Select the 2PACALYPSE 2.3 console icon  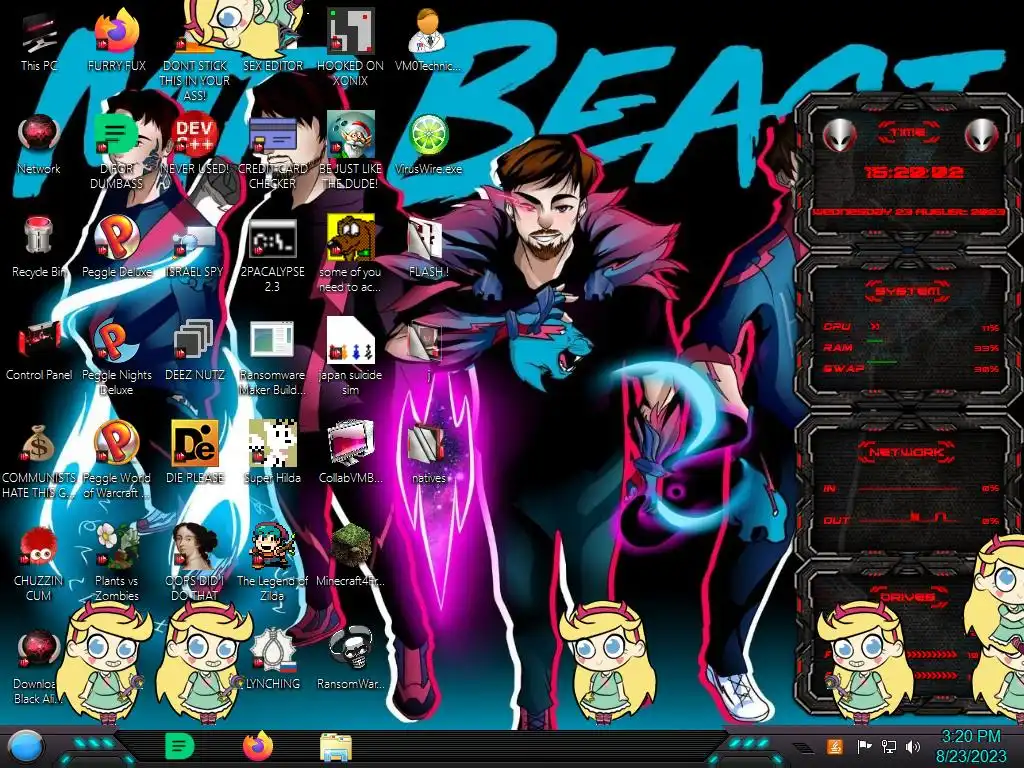click(272, 239)
